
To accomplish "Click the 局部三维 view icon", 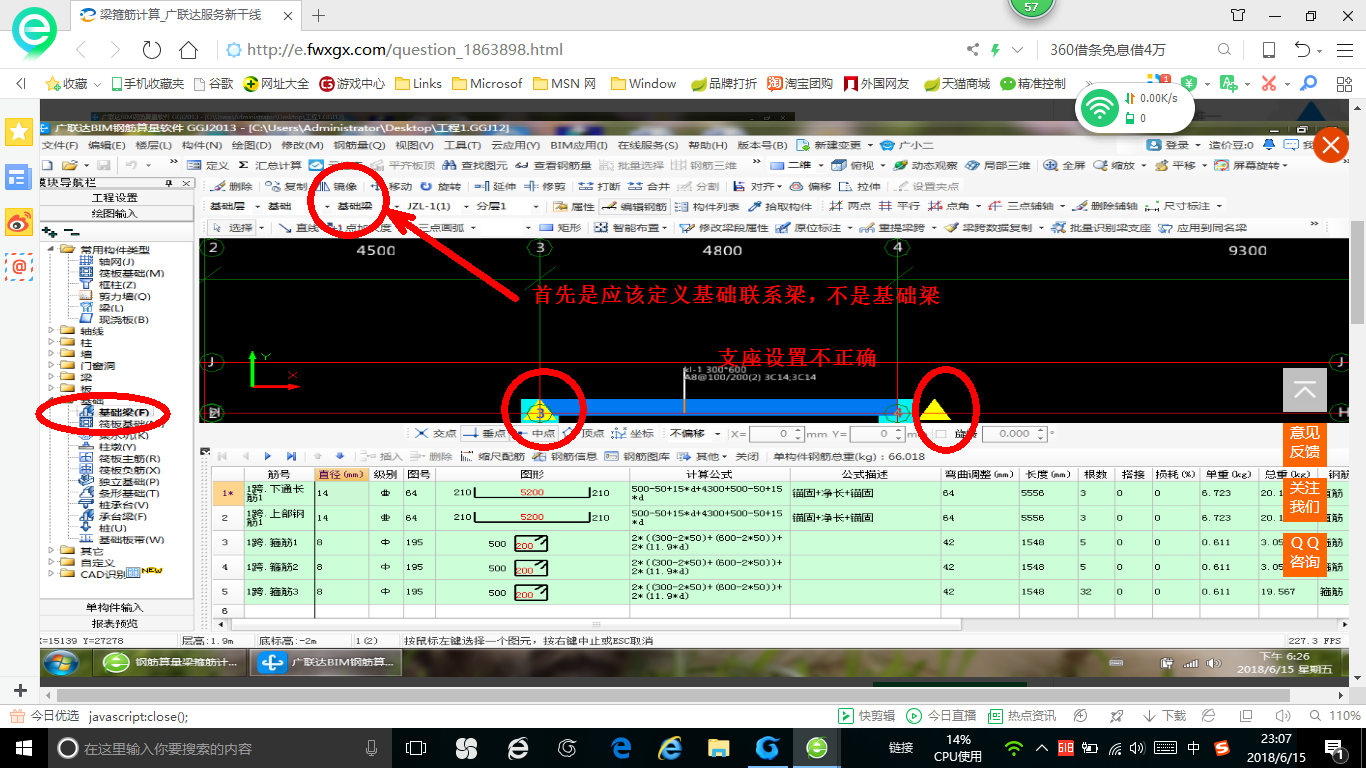I will (998, 165).
